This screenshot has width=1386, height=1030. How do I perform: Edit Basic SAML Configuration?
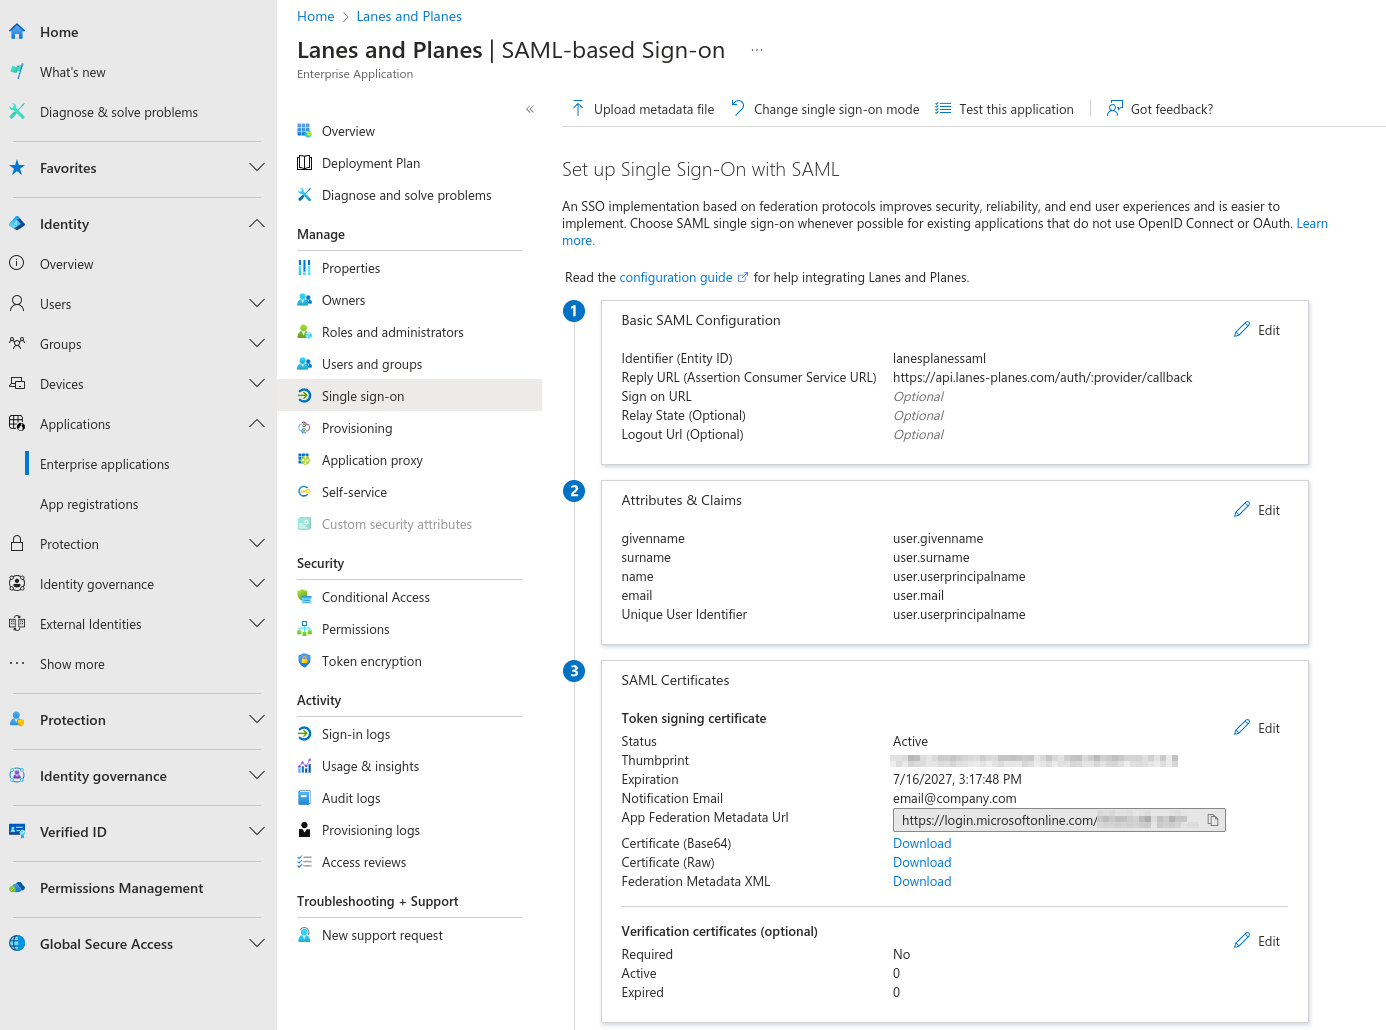[1257, 330]
